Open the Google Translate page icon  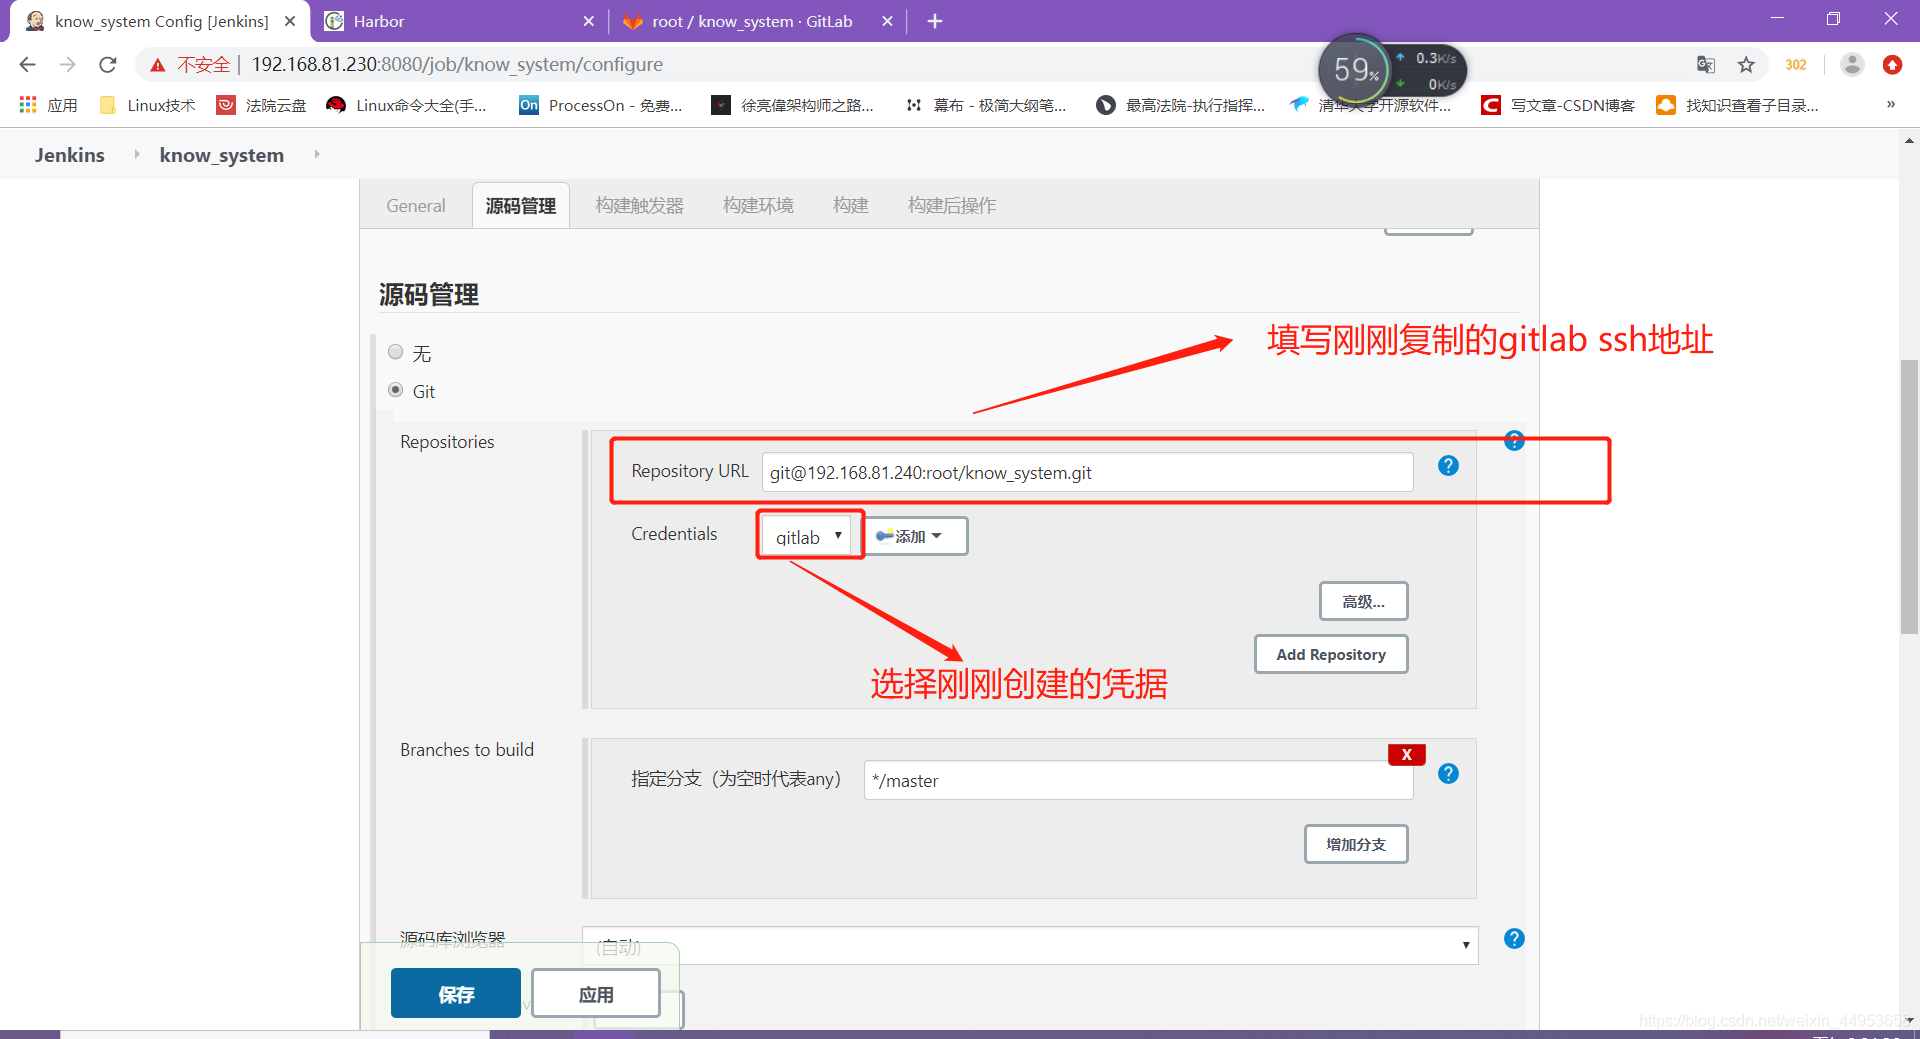(1706, 65)
